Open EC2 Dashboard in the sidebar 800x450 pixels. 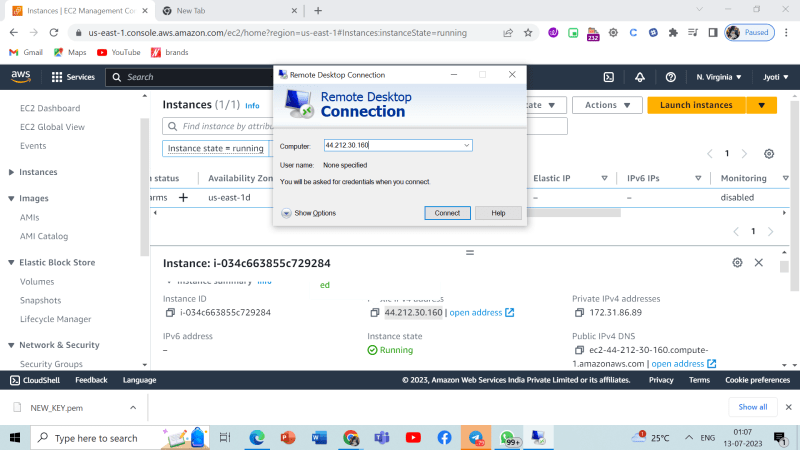(50, 108)
